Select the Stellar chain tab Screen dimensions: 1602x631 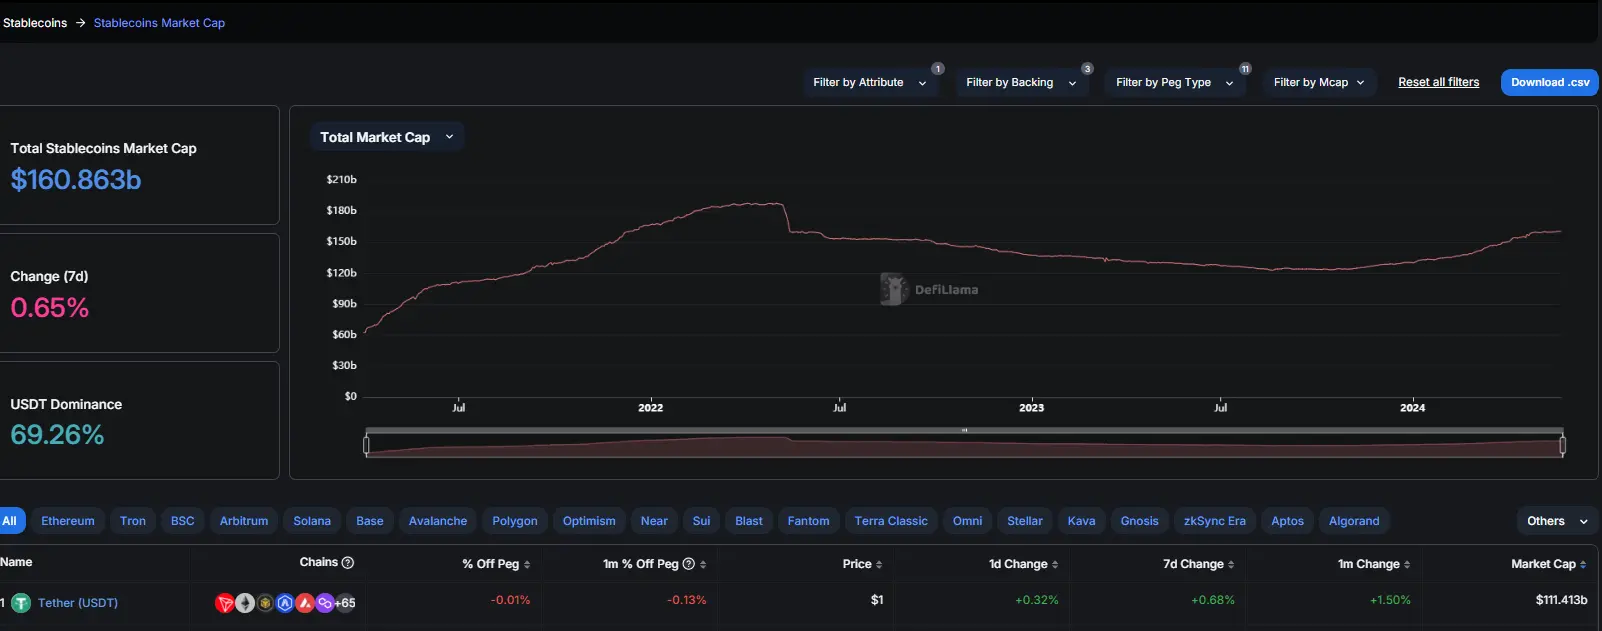pyautogui.click(x=1025, y=521)
